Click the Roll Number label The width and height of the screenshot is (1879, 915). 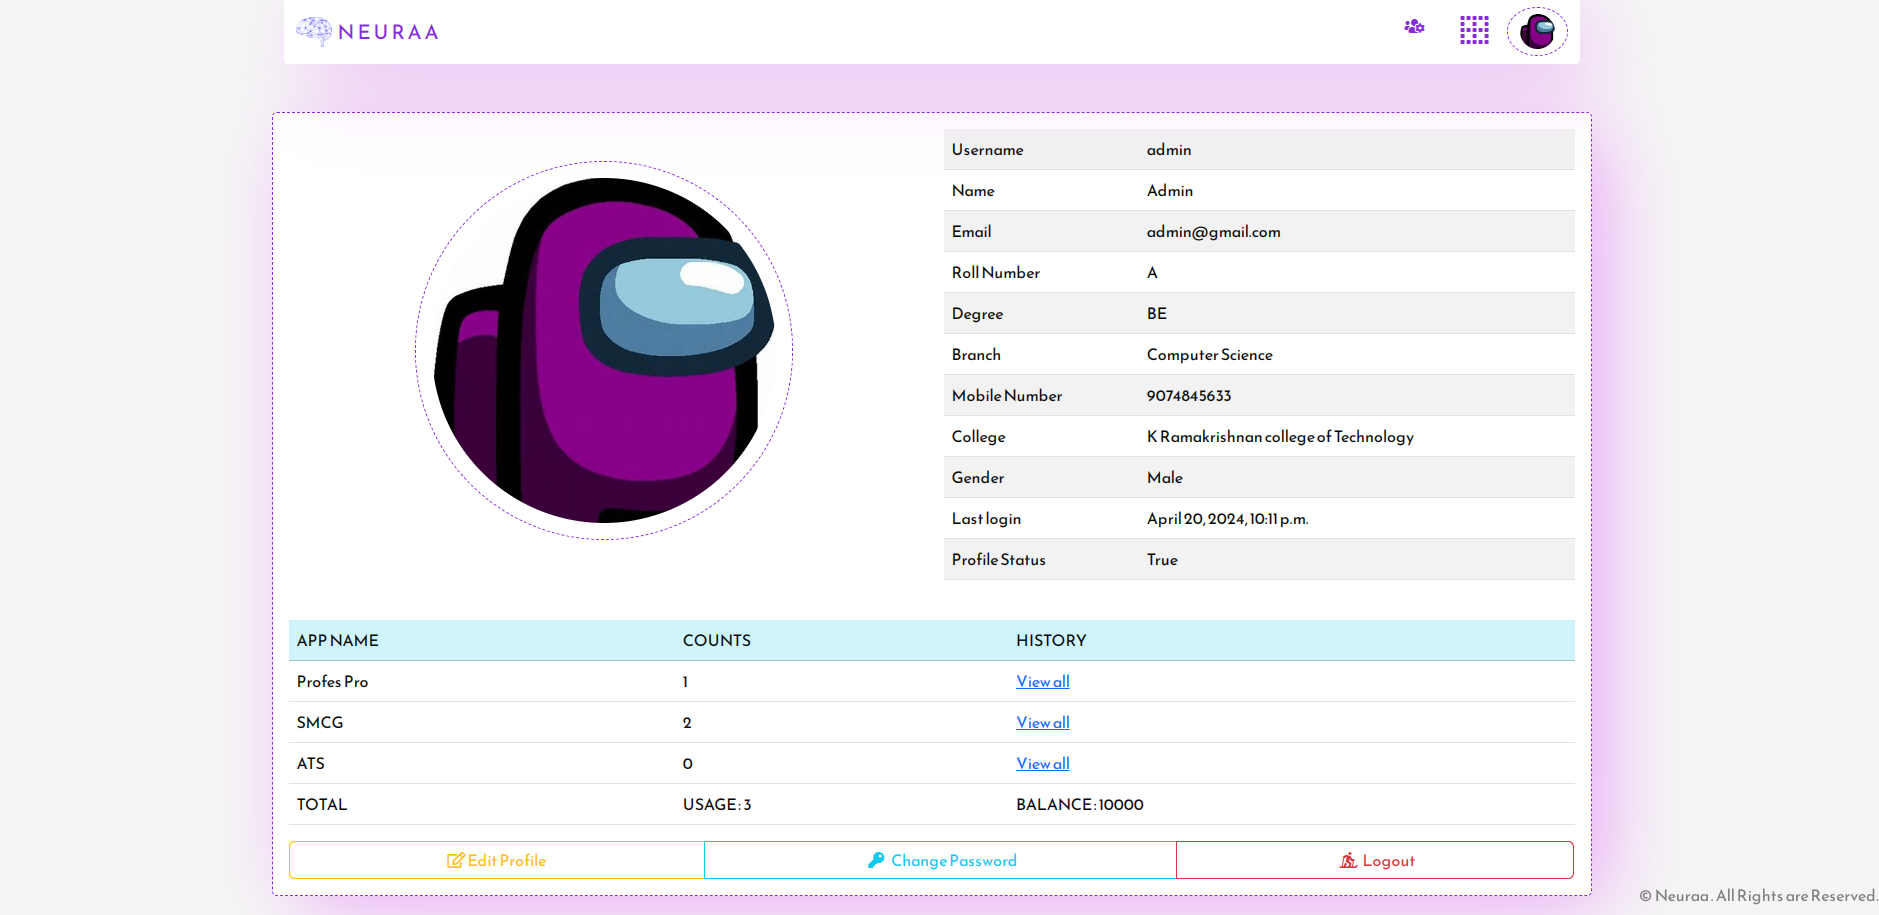pos(996,273)
